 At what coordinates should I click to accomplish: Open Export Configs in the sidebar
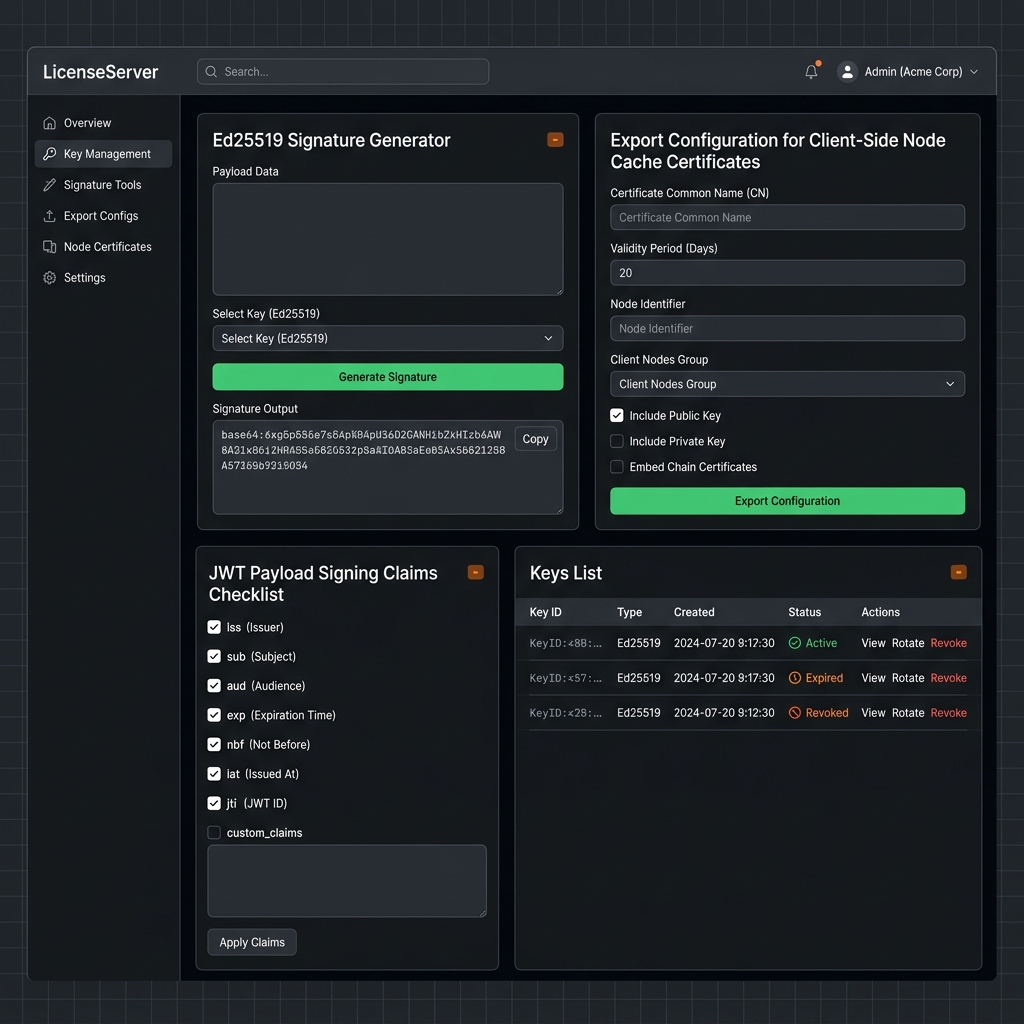[103, 216]
